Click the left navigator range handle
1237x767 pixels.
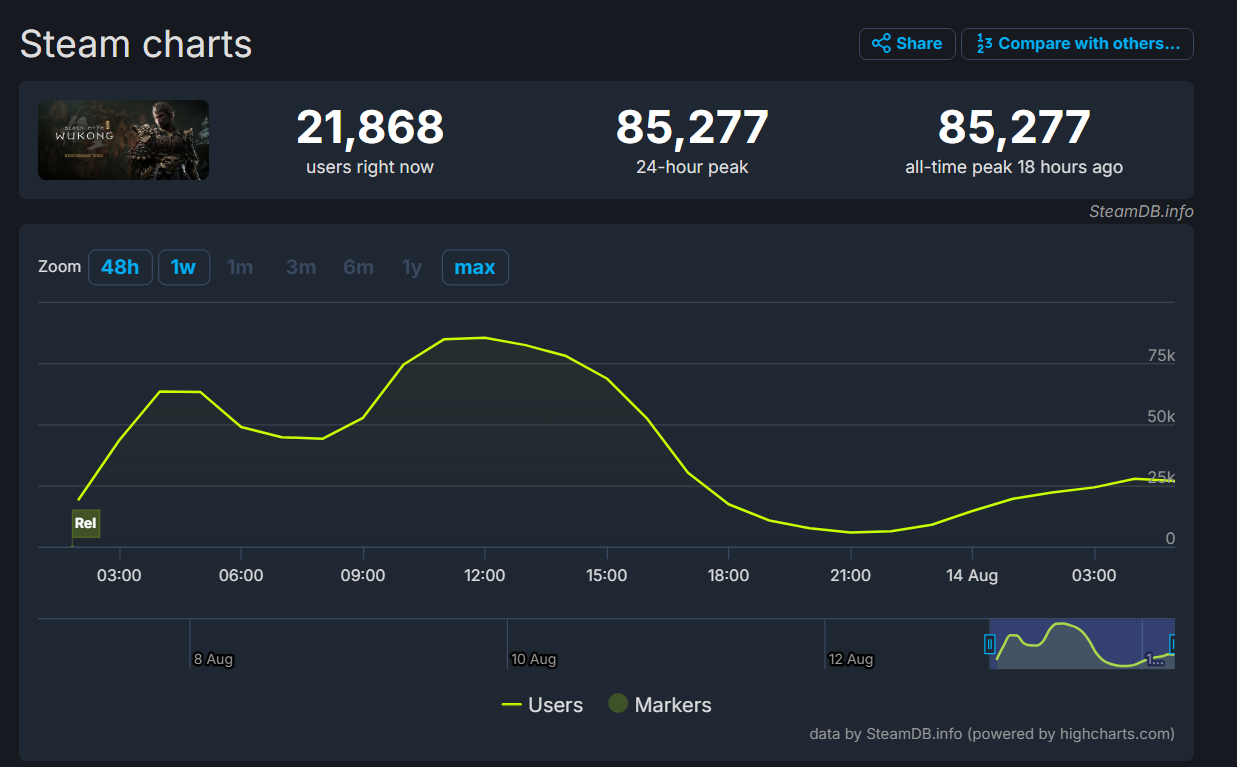[x=990, y=643]
